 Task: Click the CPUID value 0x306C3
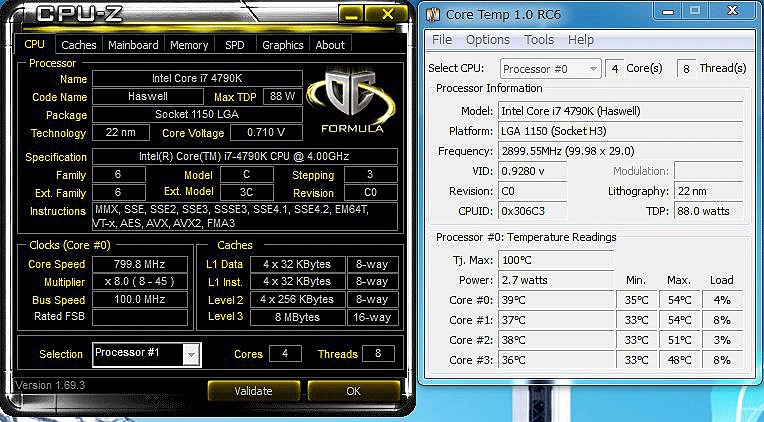(x=533, y=211)
